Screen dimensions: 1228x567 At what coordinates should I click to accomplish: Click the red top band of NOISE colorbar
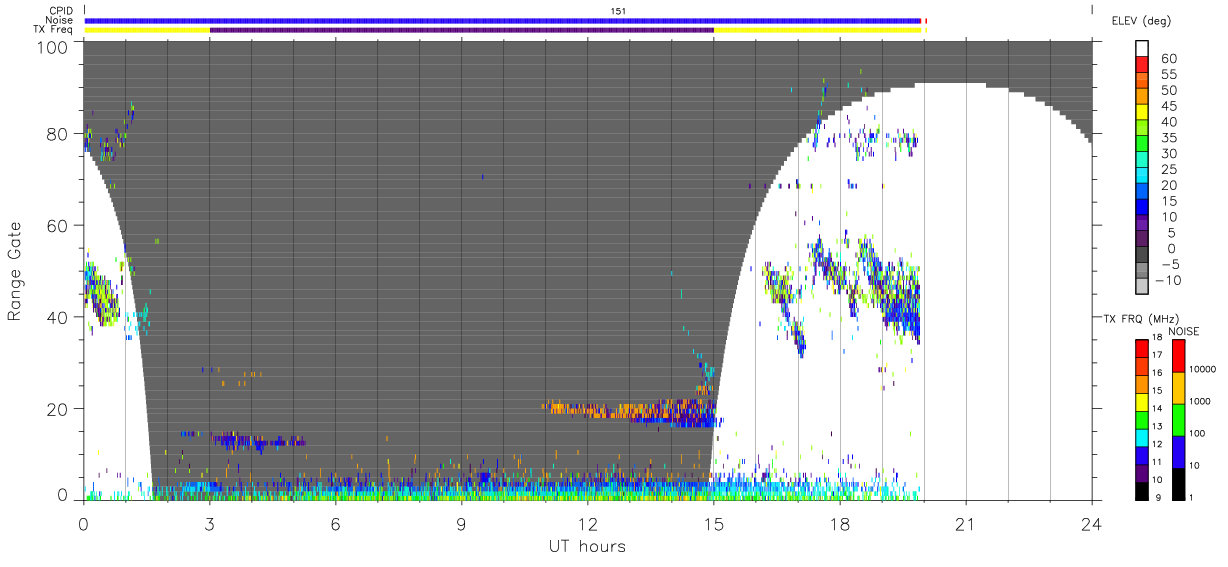pyautogui.click(x=1178, y=356)
